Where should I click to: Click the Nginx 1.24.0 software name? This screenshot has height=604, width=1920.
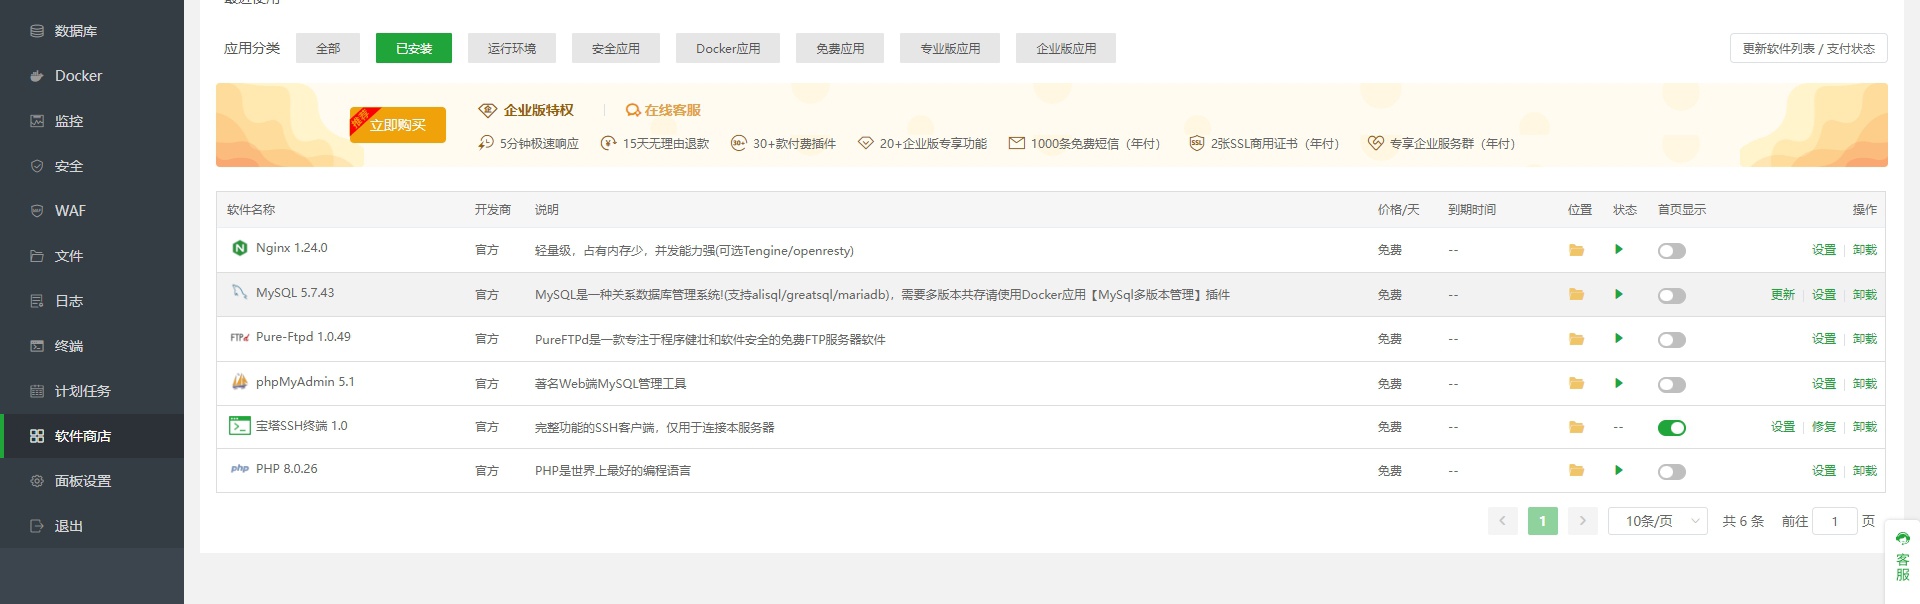pos(291,248)
